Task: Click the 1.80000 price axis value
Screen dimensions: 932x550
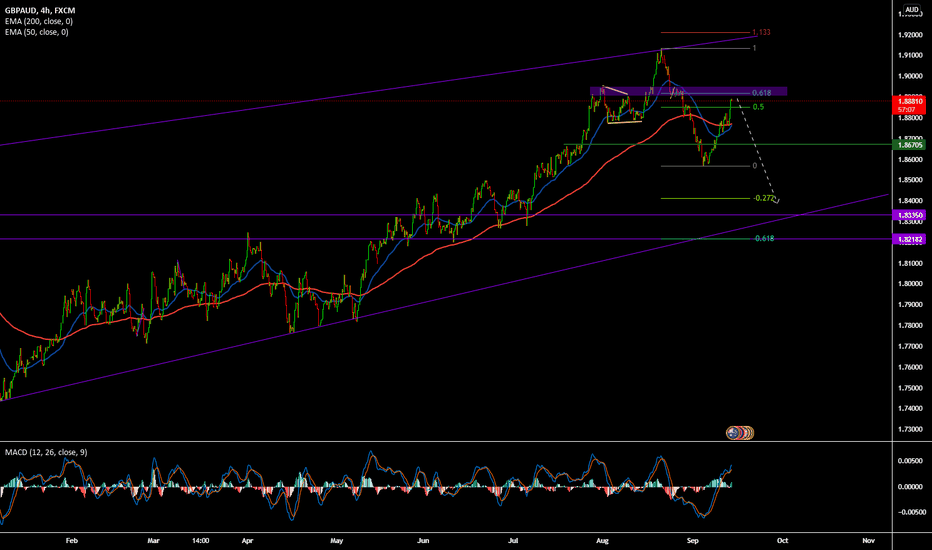Action: 910,284
